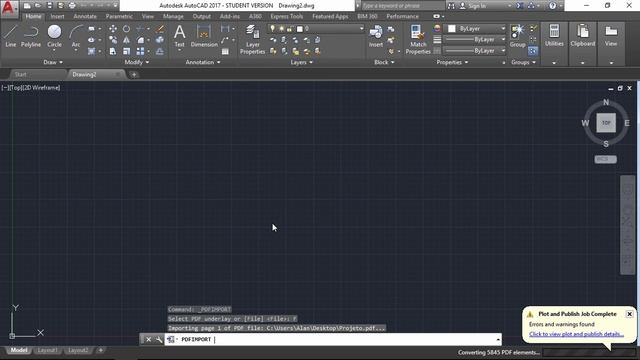Image resolution: width=640 pixels, height=360 pixels.
Task: Click the Help question mark icon
Action: (552, 6)
